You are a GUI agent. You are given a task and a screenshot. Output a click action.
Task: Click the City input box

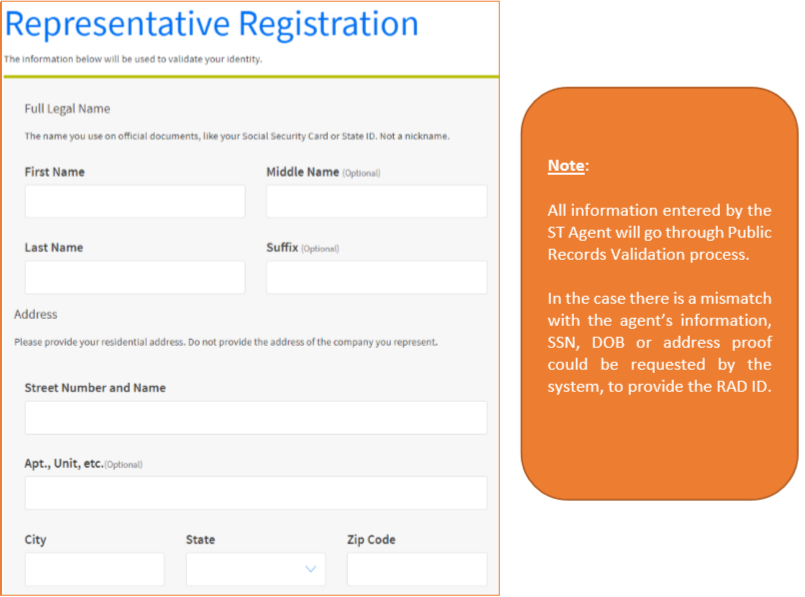click(94, 569)
